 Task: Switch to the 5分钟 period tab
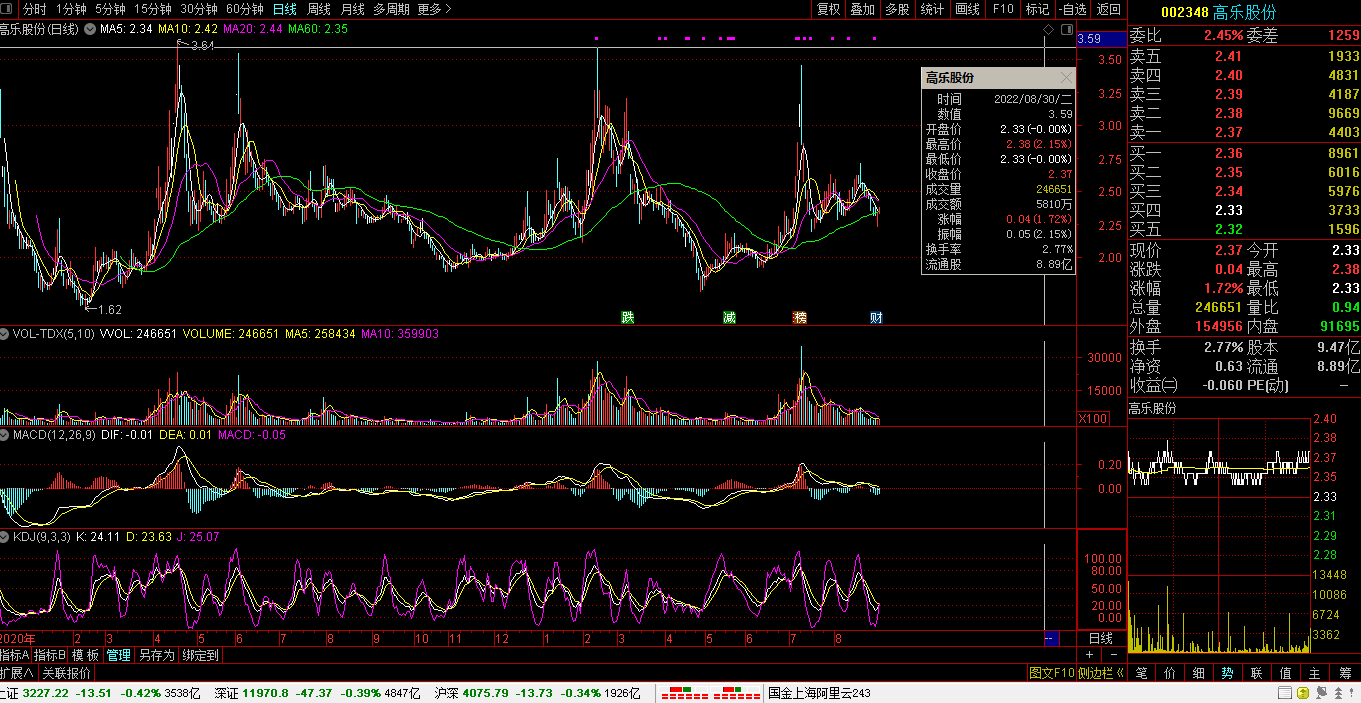pos(110,9)
